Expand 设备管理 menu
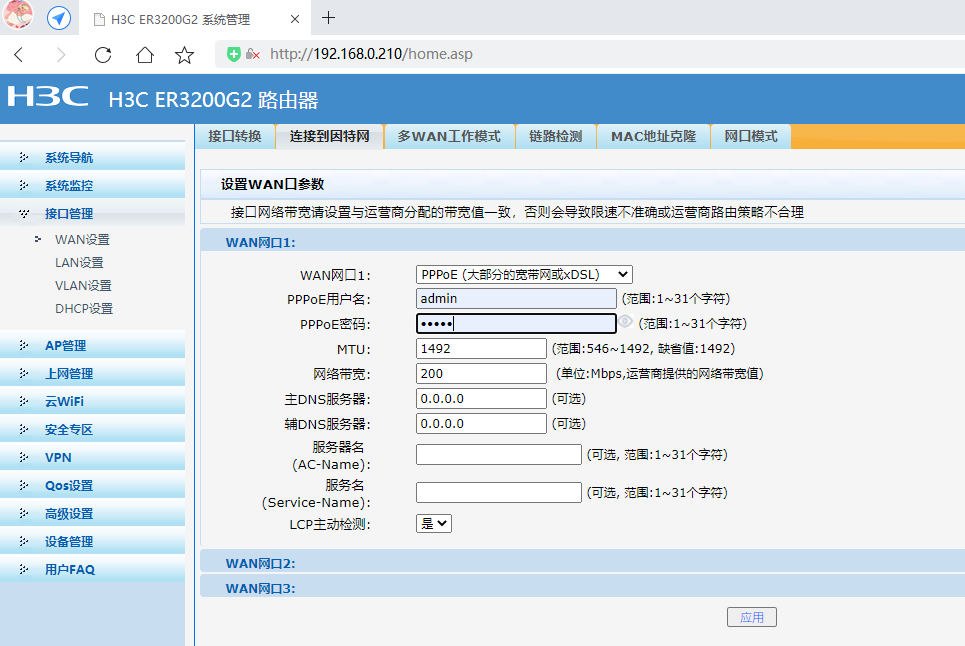965x646 pixels. click(92, 541)
